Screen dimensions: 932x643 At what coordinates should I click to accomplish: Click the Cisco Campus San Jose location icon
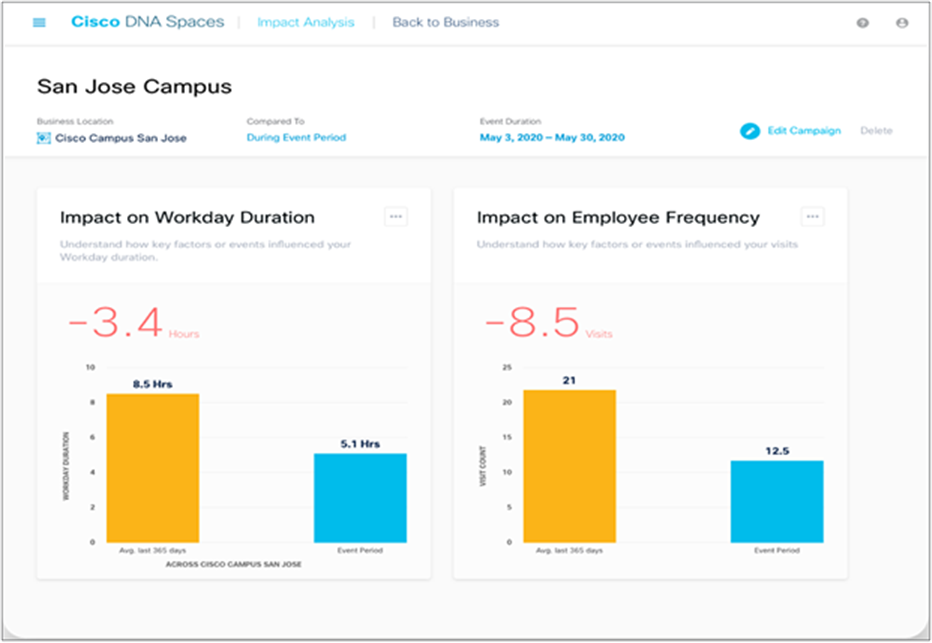(43, 138)
